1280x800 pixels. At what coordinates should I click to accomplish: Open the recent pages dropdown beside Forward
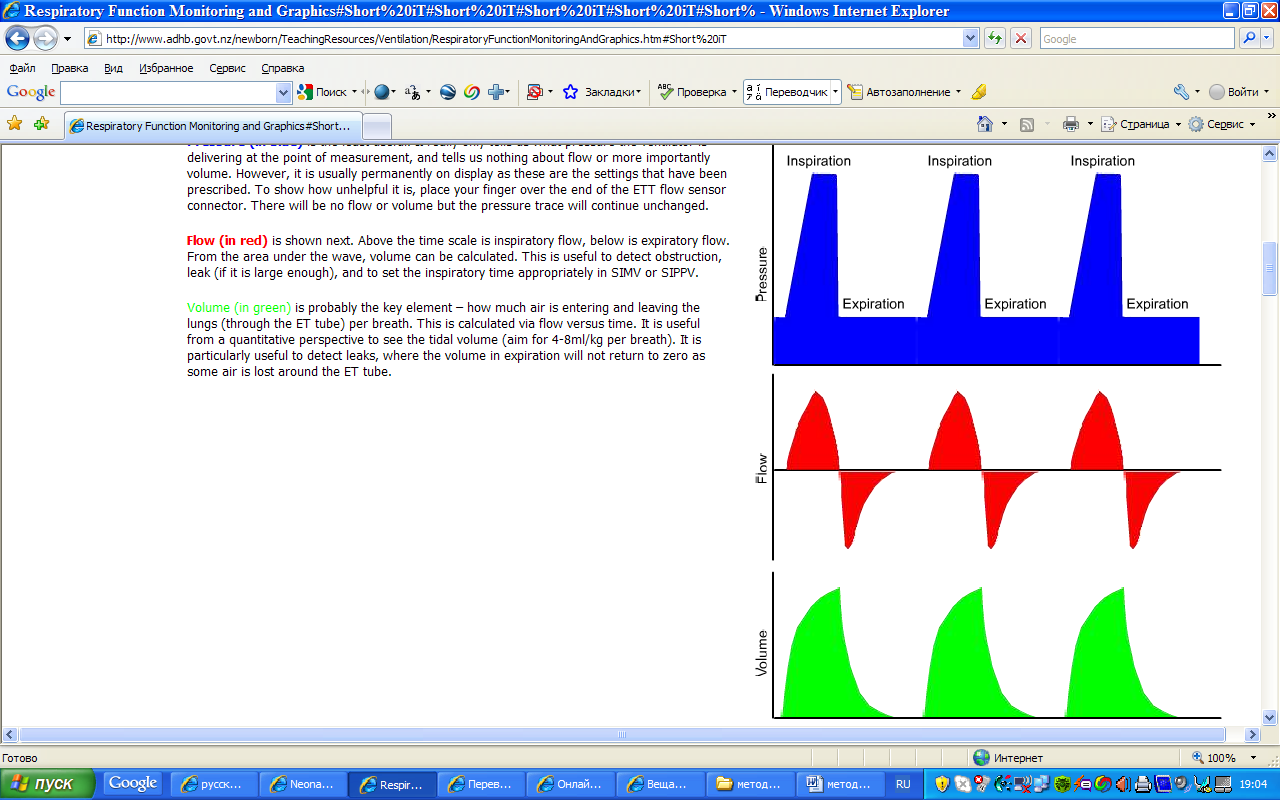click(x=67, y=39)
